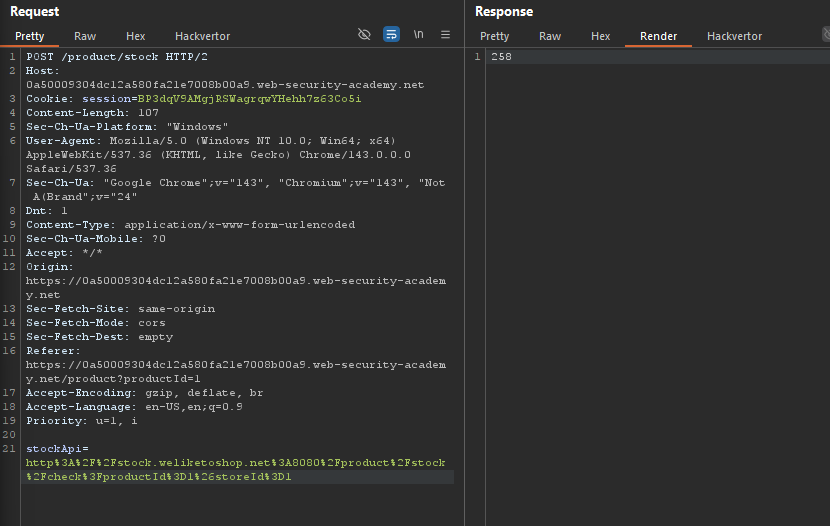Click the session cookie value

[249, 99]
